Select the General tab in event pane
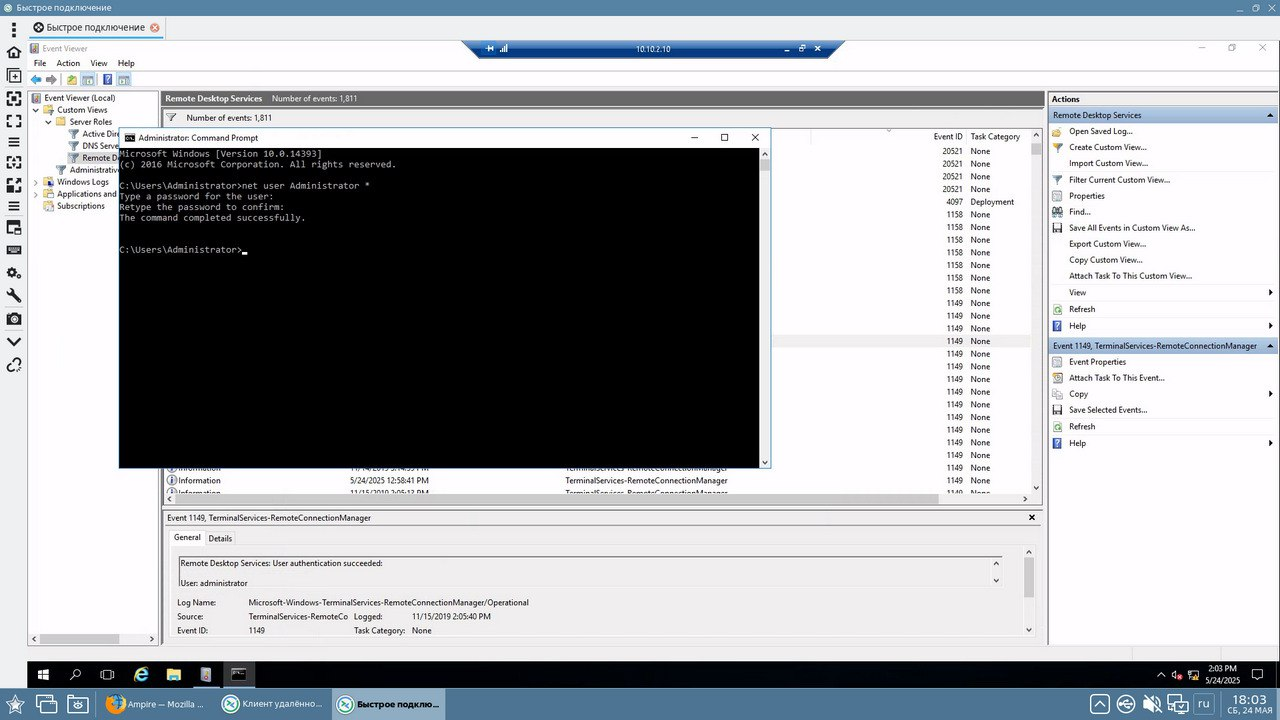The image size is (1280, 720). coord(187,537)
